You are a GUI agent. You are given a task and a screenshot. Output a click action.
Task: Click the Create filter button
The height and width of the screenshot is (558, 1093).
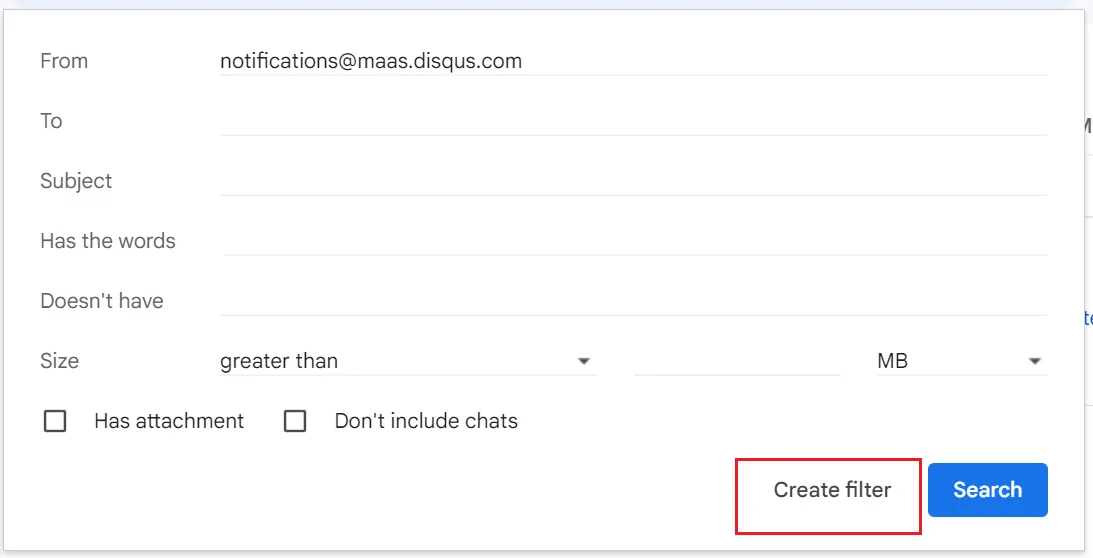[832, 490]
